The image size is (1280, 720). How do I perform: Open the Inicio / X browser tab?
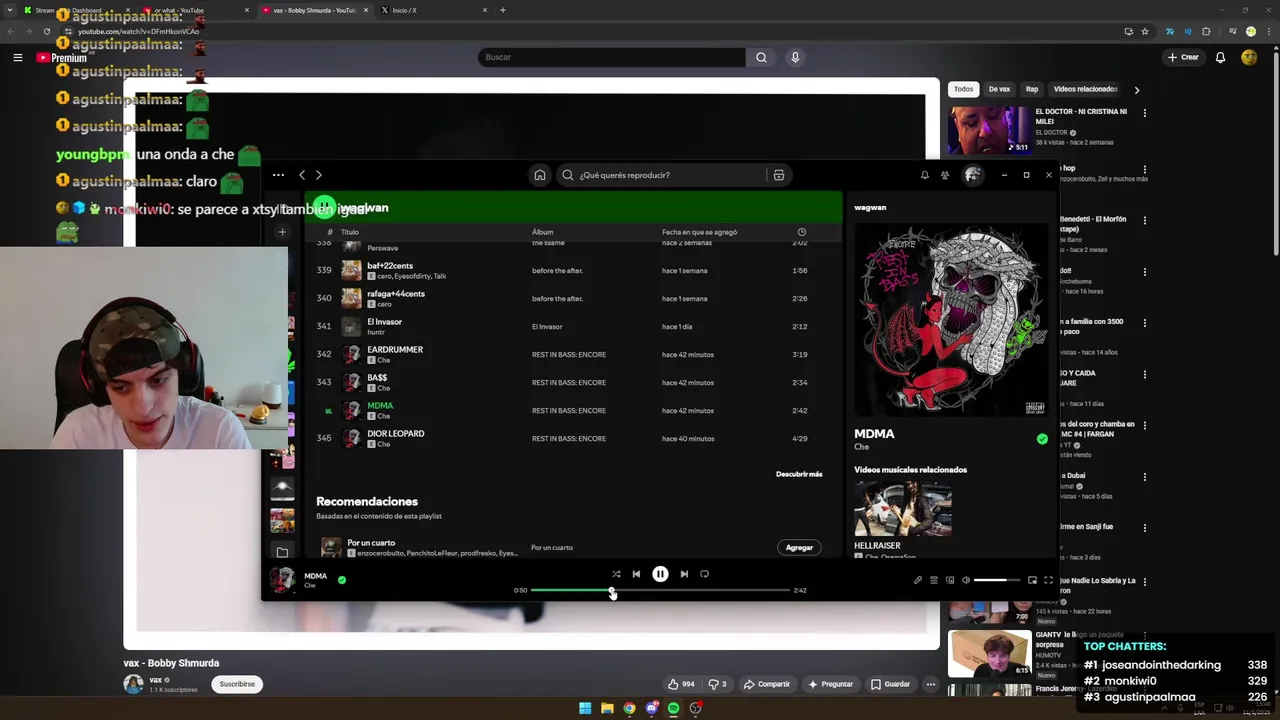tap(434, 10)
